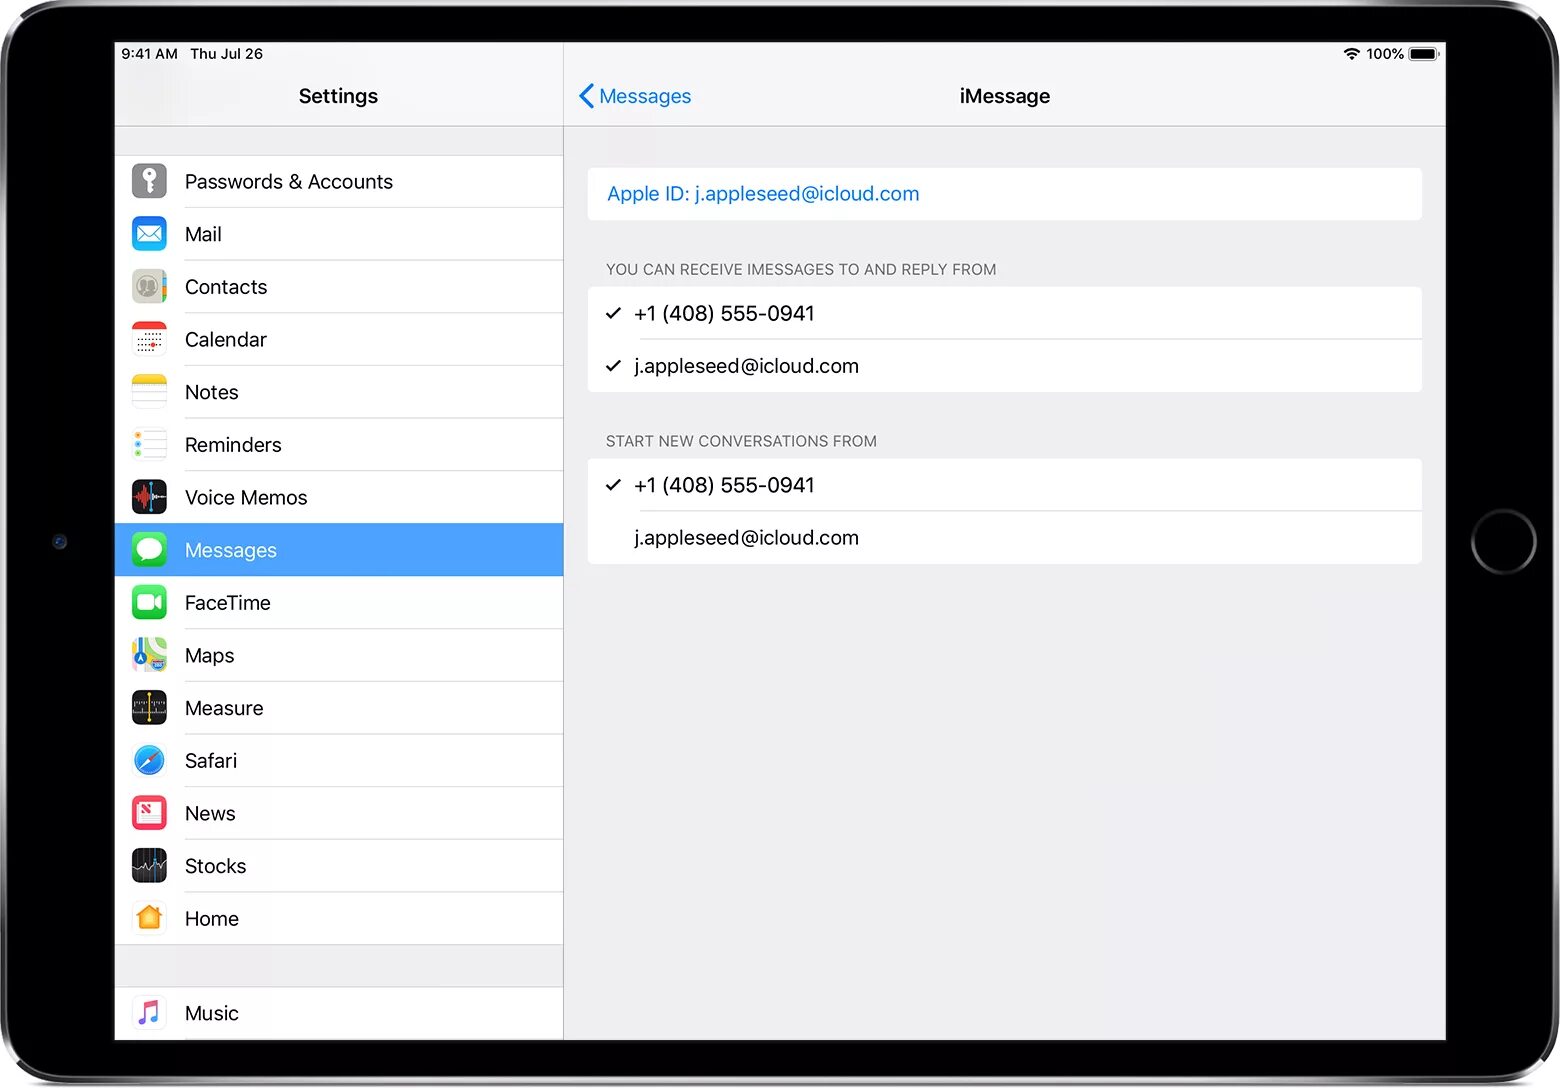This screenshot has width=1560, height=1090.
Task: Tap the Notes app icon
Action: point(149,392)
